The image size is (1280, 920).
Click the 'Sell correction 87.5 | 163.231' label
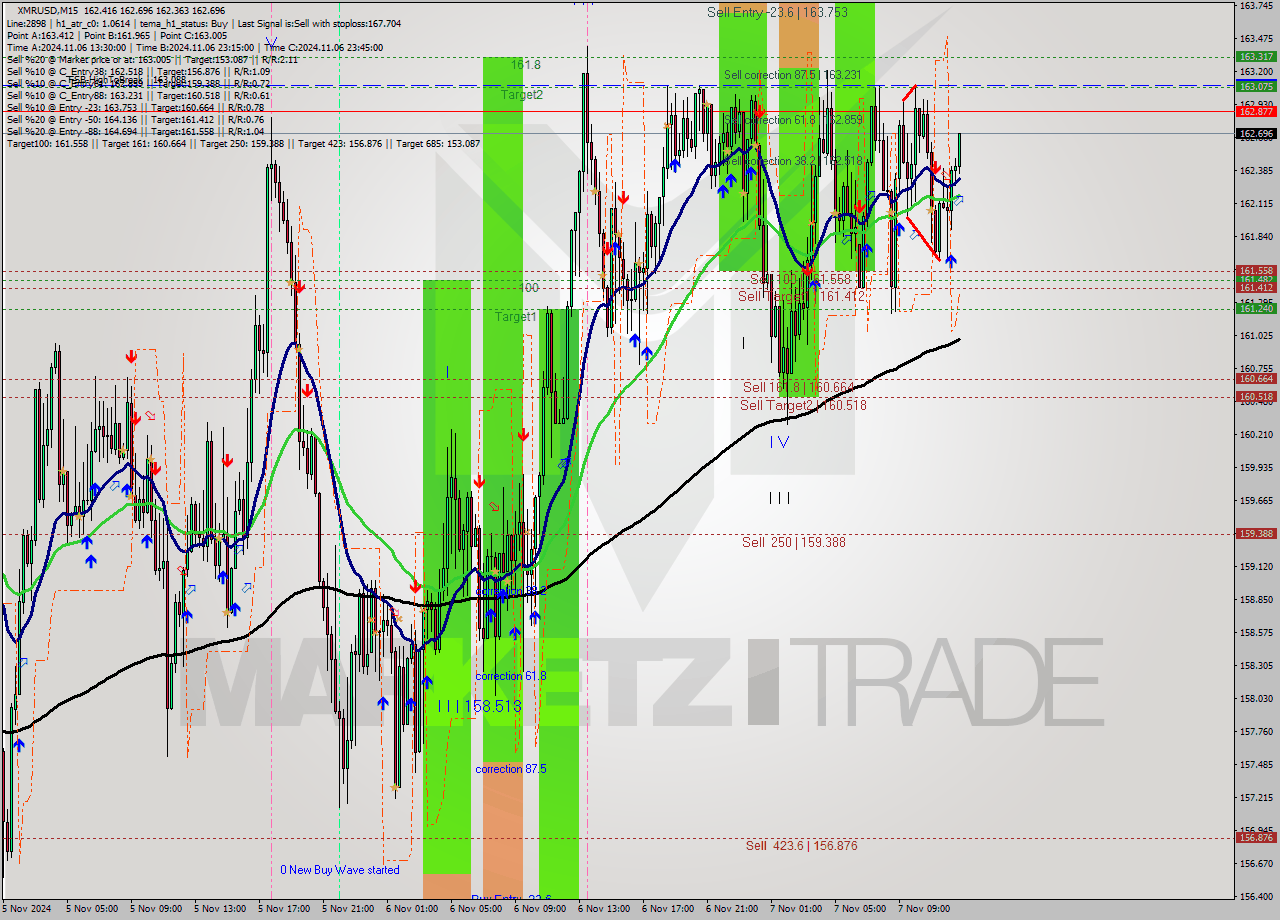(x=793, y=75)
